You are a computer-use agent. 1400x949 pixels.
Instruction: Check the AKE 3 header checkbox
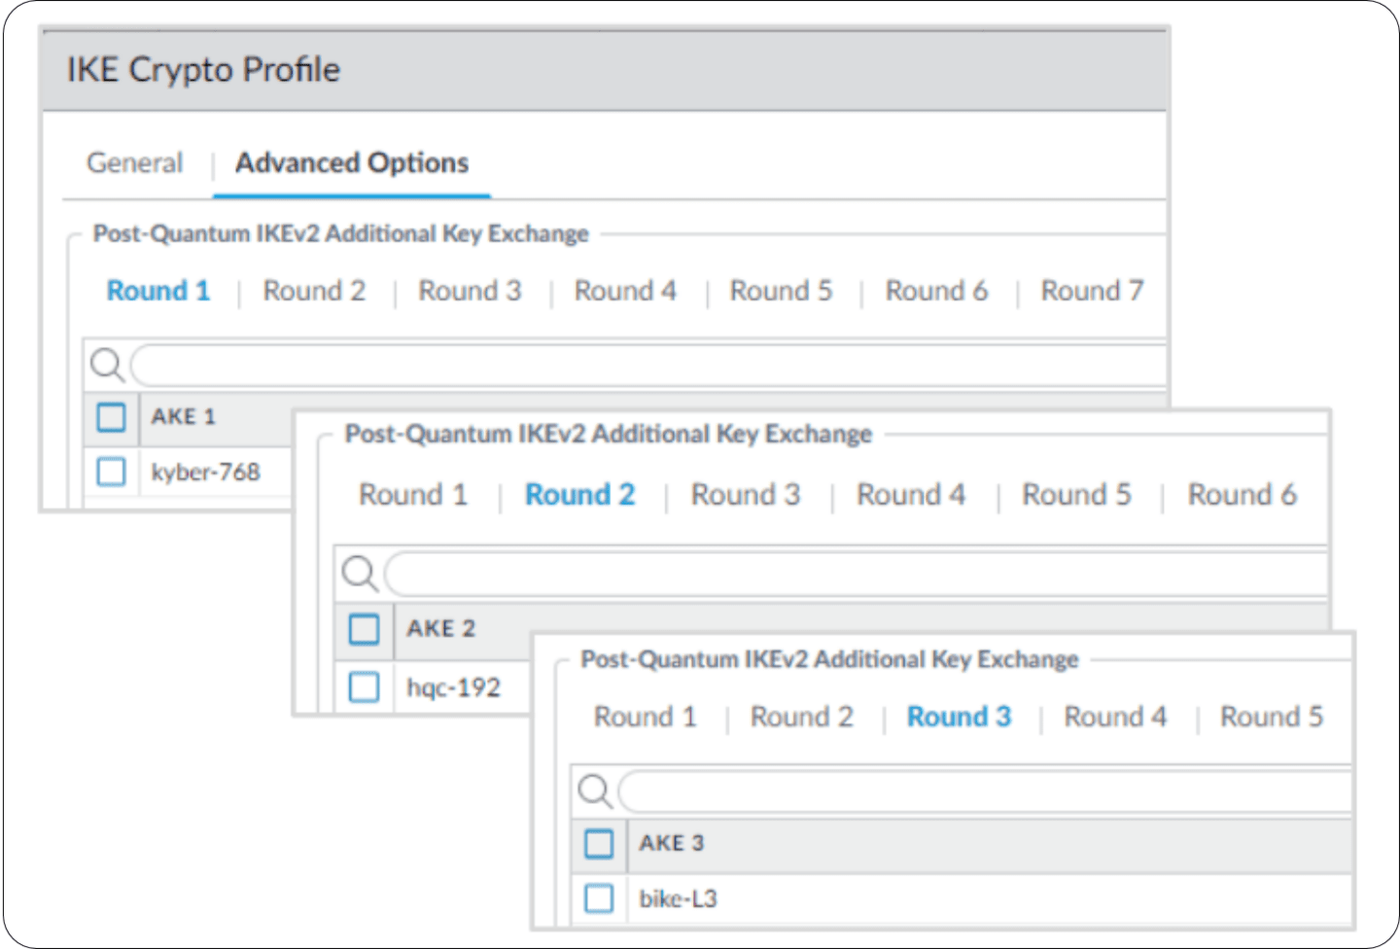coord(598,844)
